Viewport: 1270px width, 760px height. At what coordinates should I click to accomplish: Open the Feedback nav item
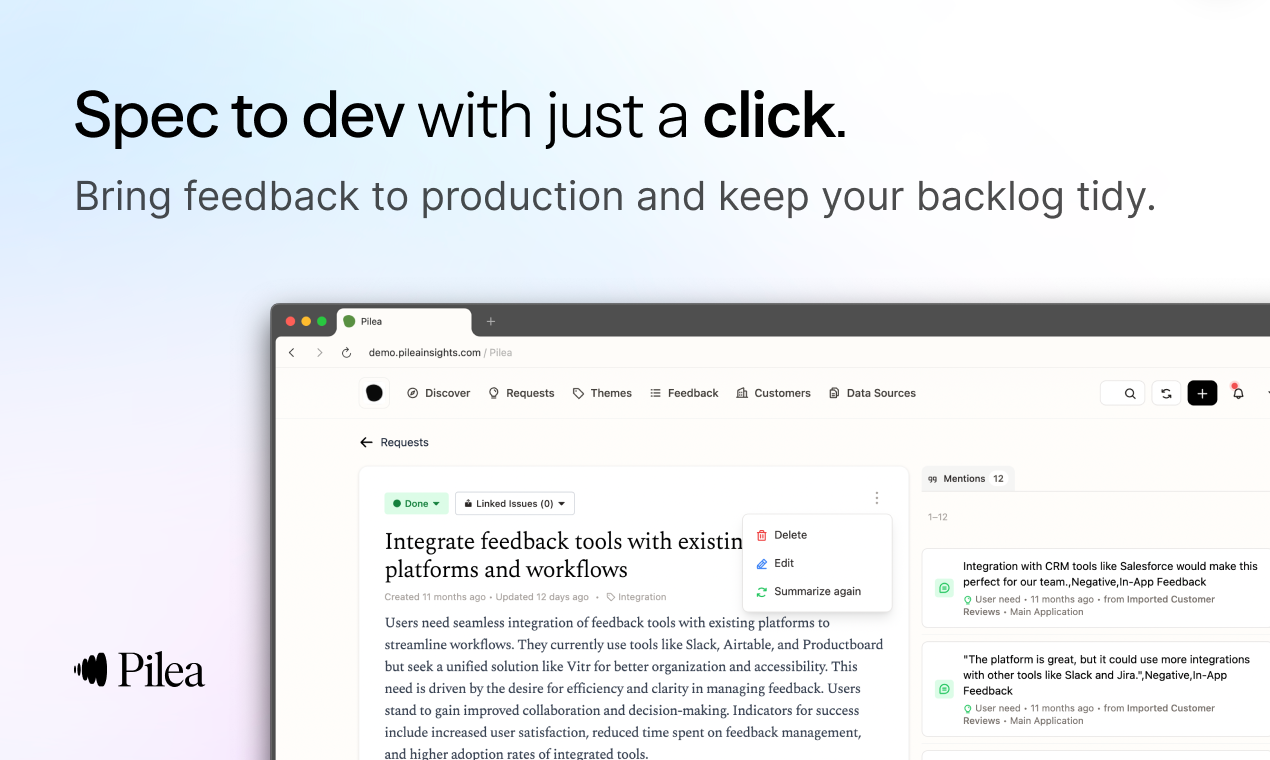coord(684,393)
